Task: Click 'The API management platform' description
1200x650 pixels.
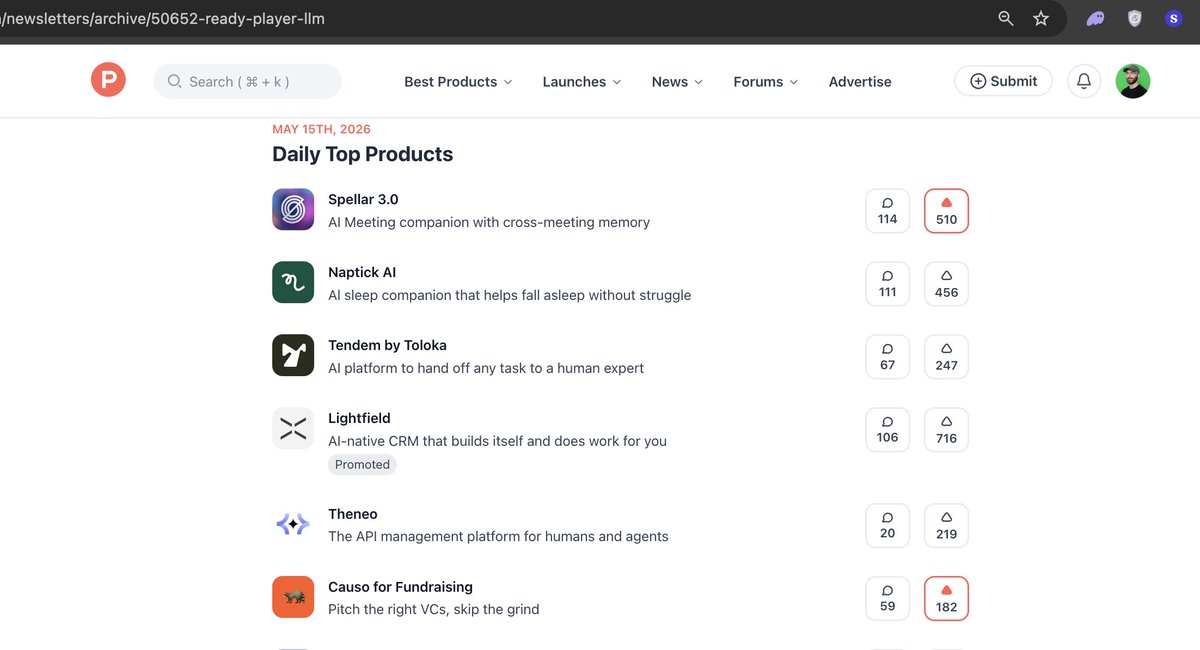Action: pos(498,536)
